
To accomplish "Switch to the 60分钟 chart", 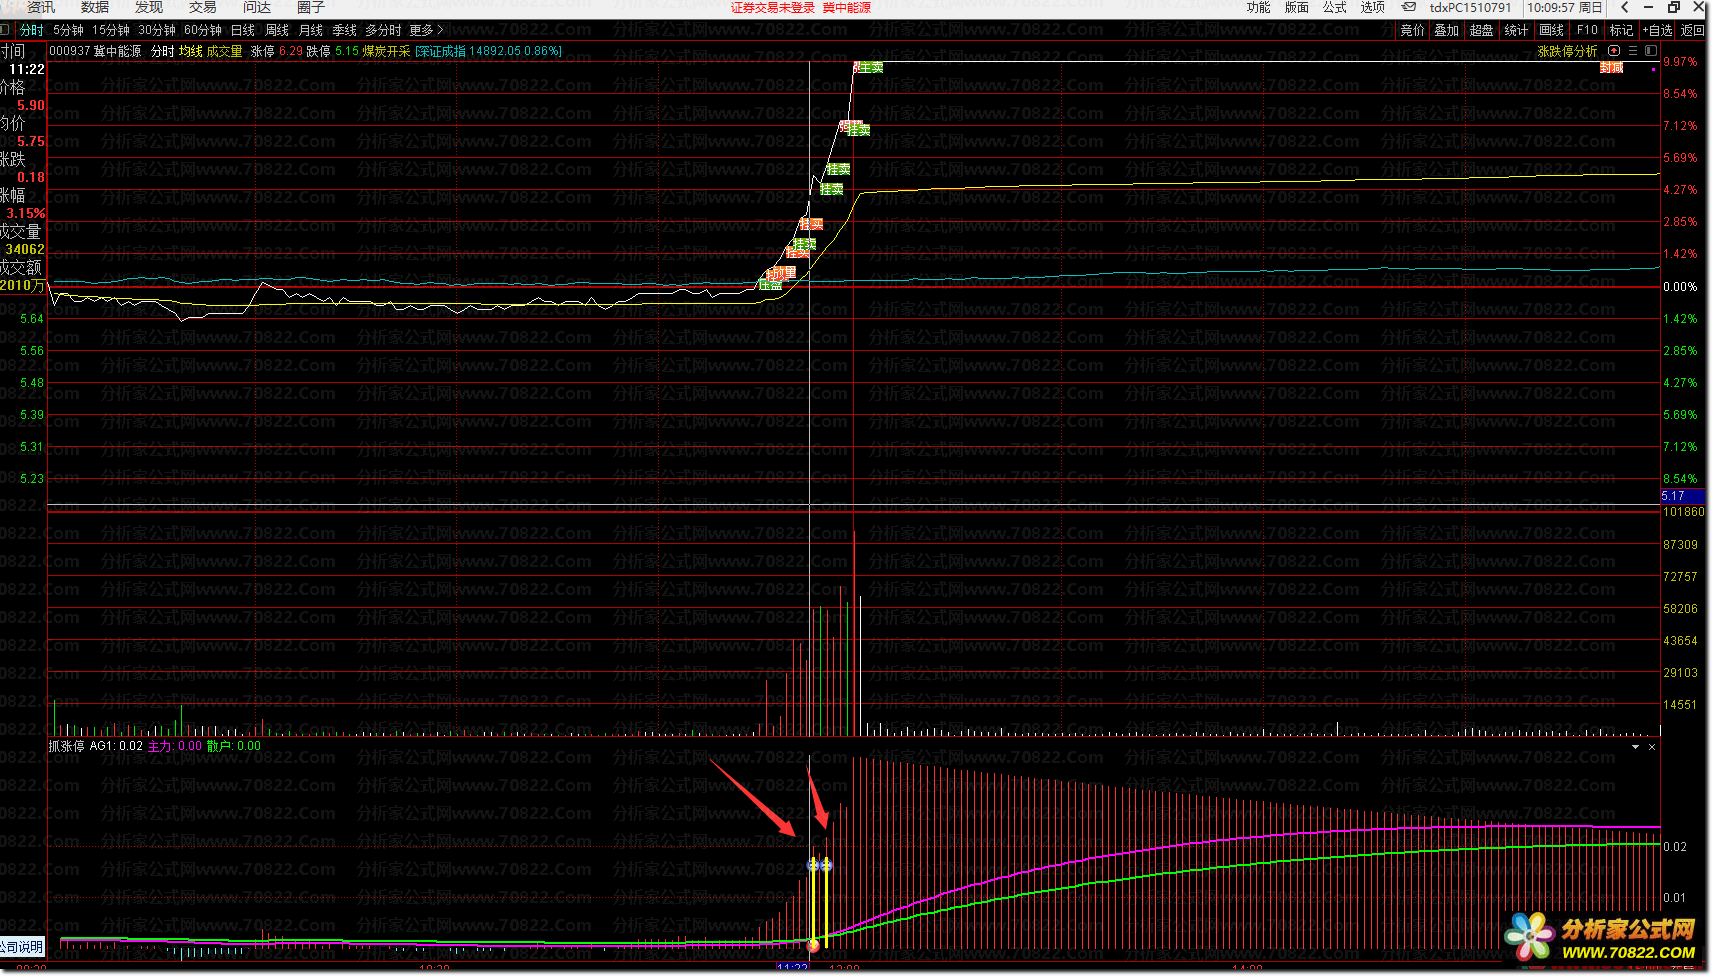I will 203,30.
